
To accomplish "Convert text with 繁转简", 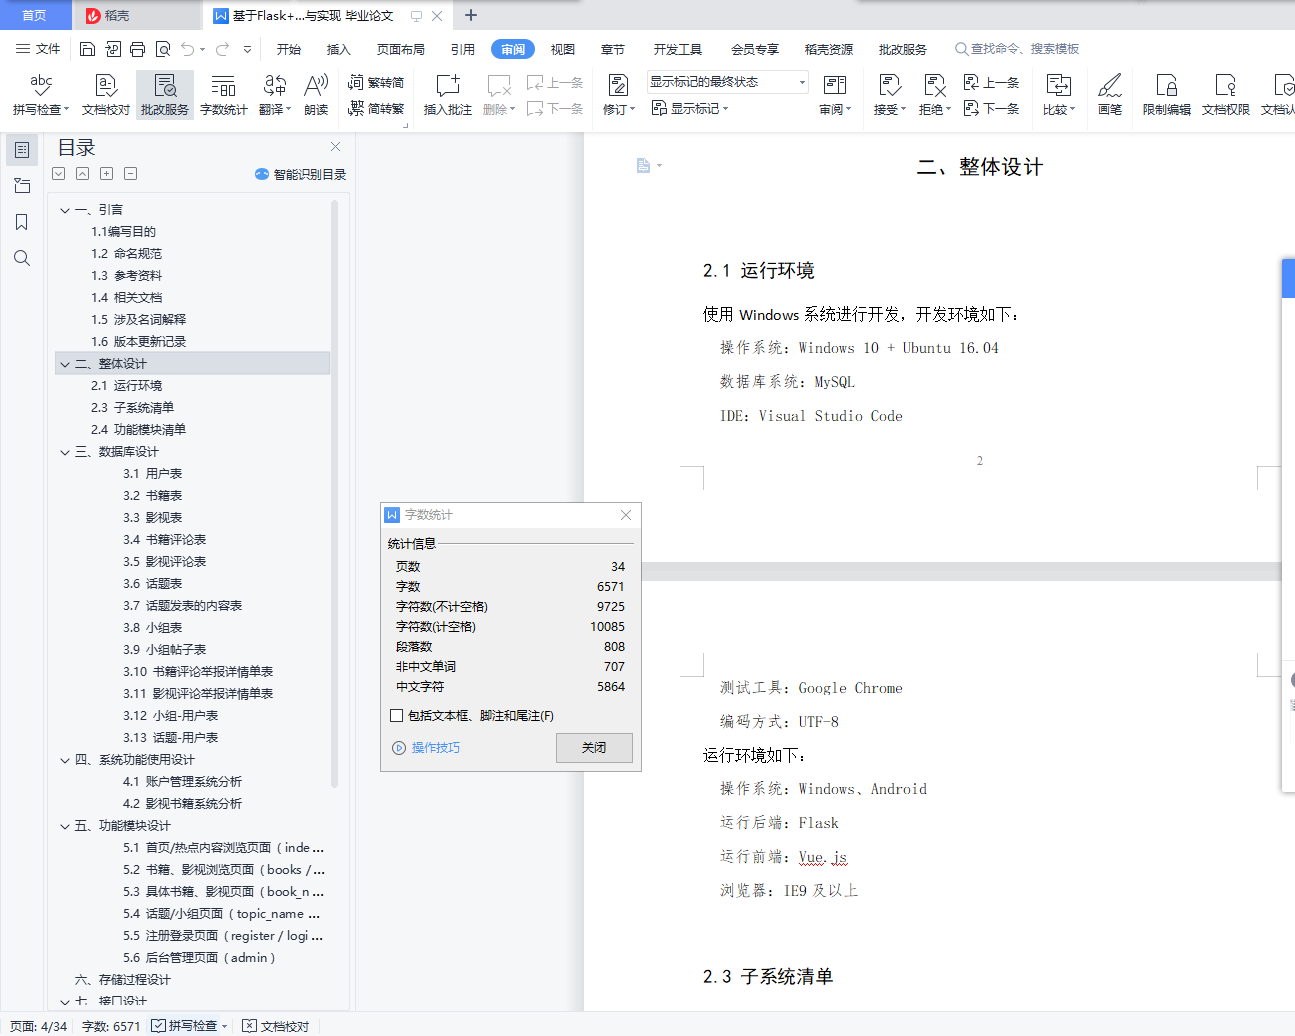I will (376, 82).
